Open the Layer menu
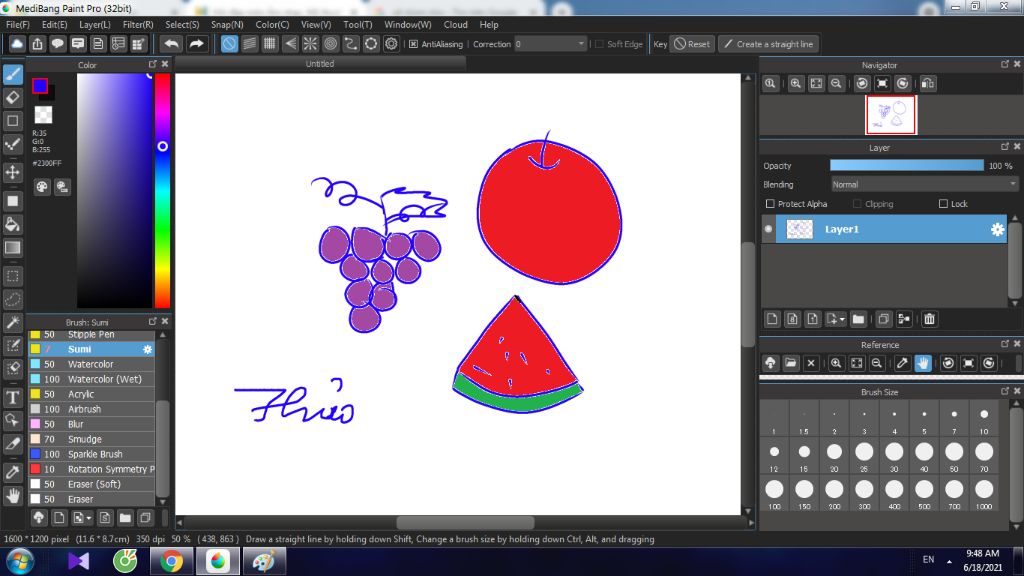The height and width of the screenshot is (576, 1024). (95, 24)
